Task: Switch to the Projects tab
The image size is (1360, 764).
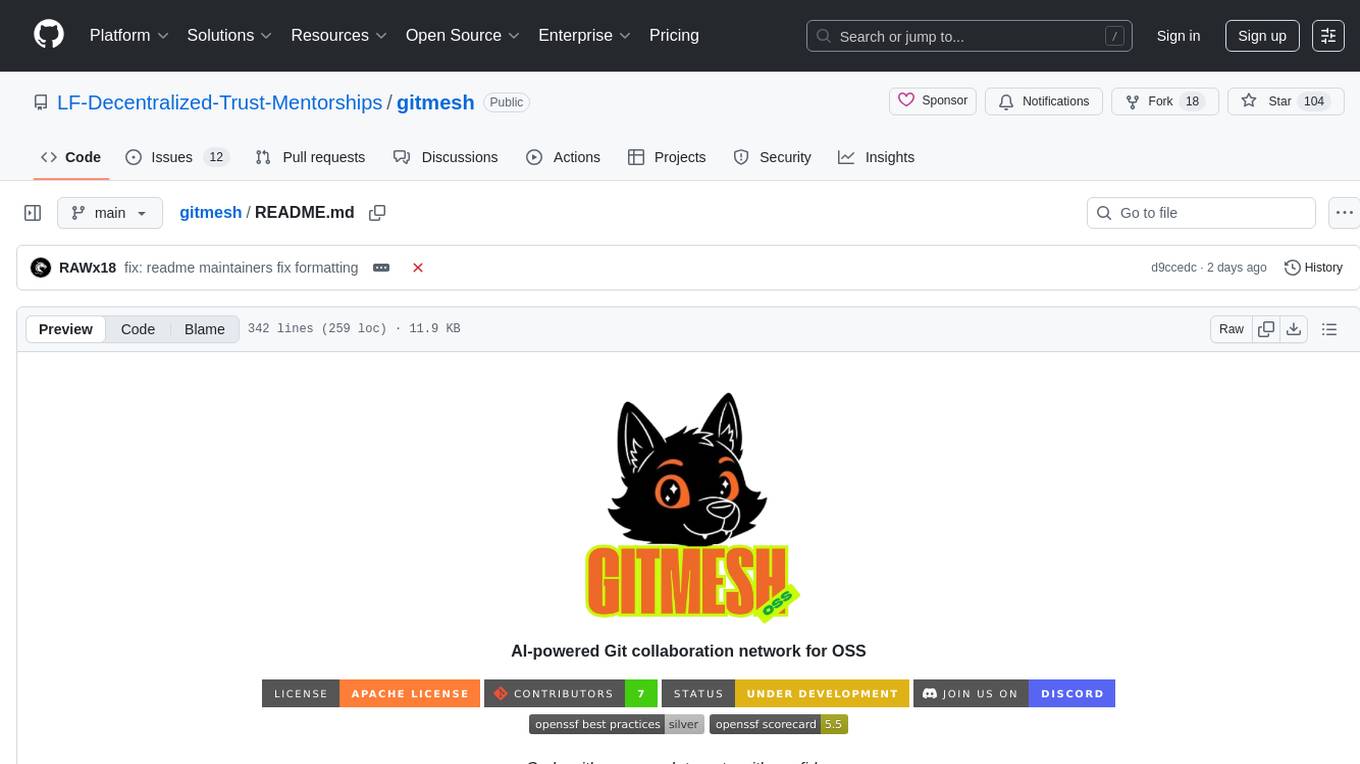Action: point(667,157)
